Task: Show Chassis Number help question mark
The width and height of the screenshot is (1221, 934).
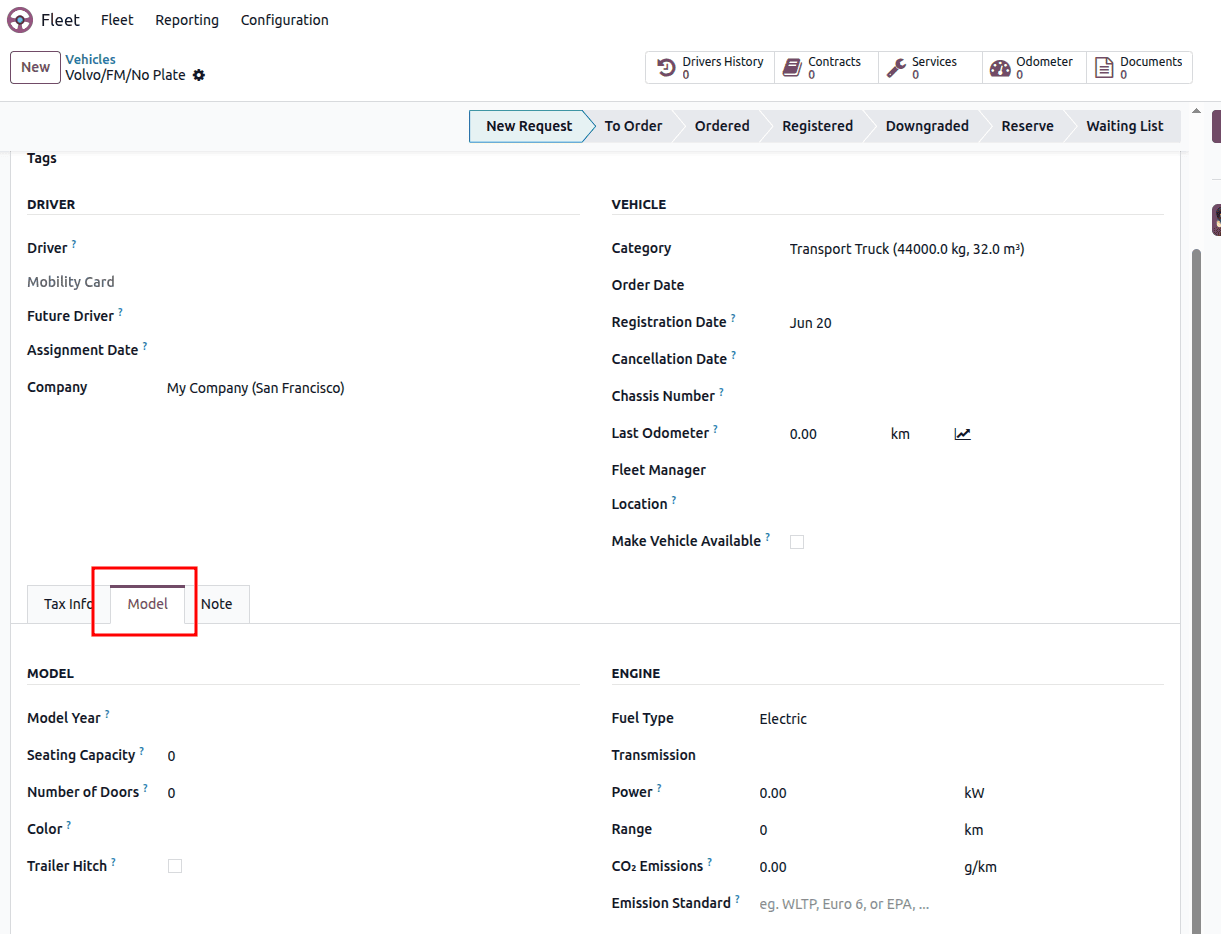Action: pyautogui.click(x=722, y=392)
